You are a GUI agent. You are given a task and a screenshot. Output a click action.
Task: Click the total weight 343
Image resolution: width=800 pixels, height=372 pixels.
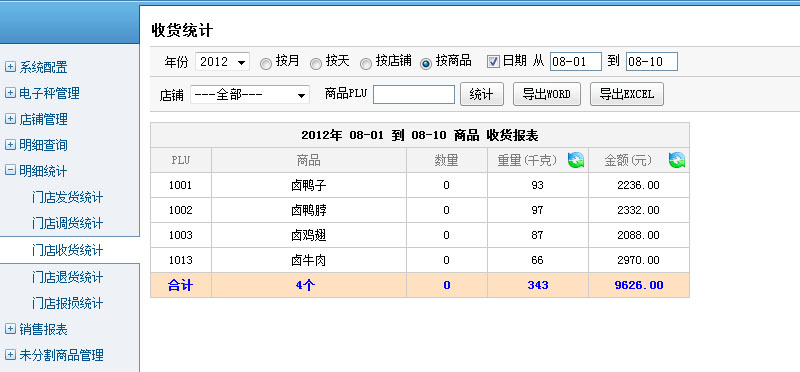coord(538,285)
